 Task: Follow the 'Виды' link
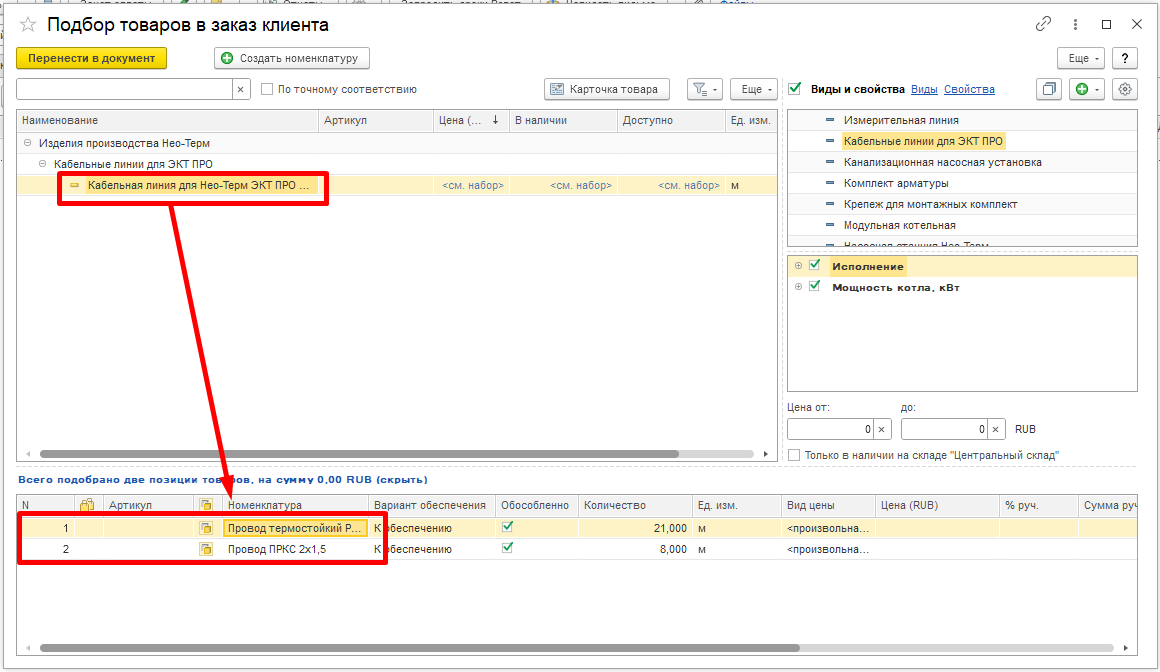pos(924,90)
